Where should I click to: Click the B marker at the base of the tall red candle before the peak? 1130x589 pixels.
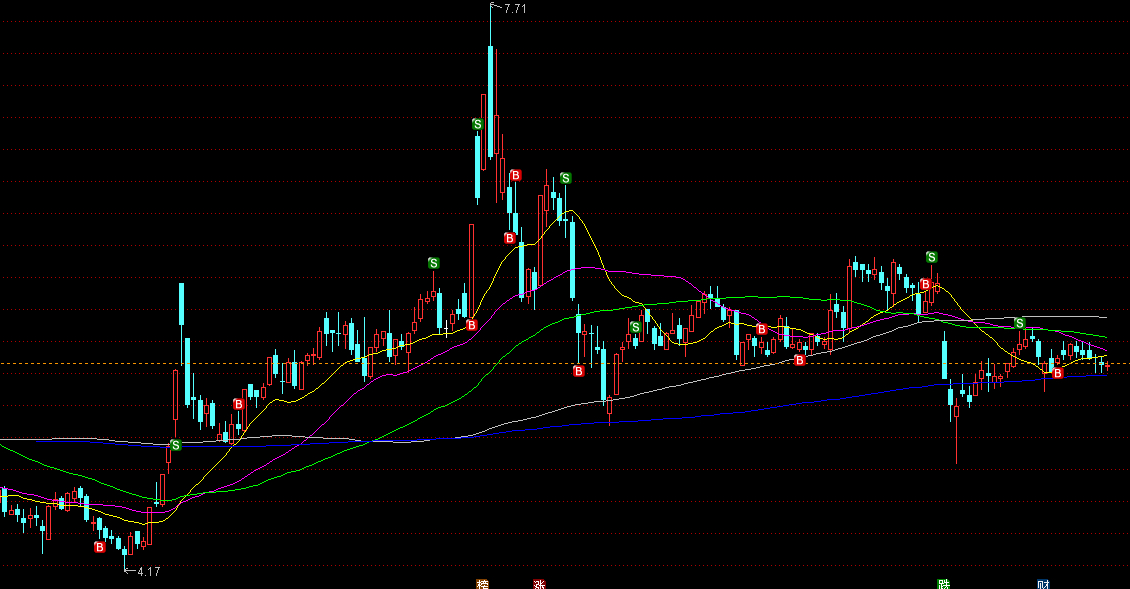point(472,325)
